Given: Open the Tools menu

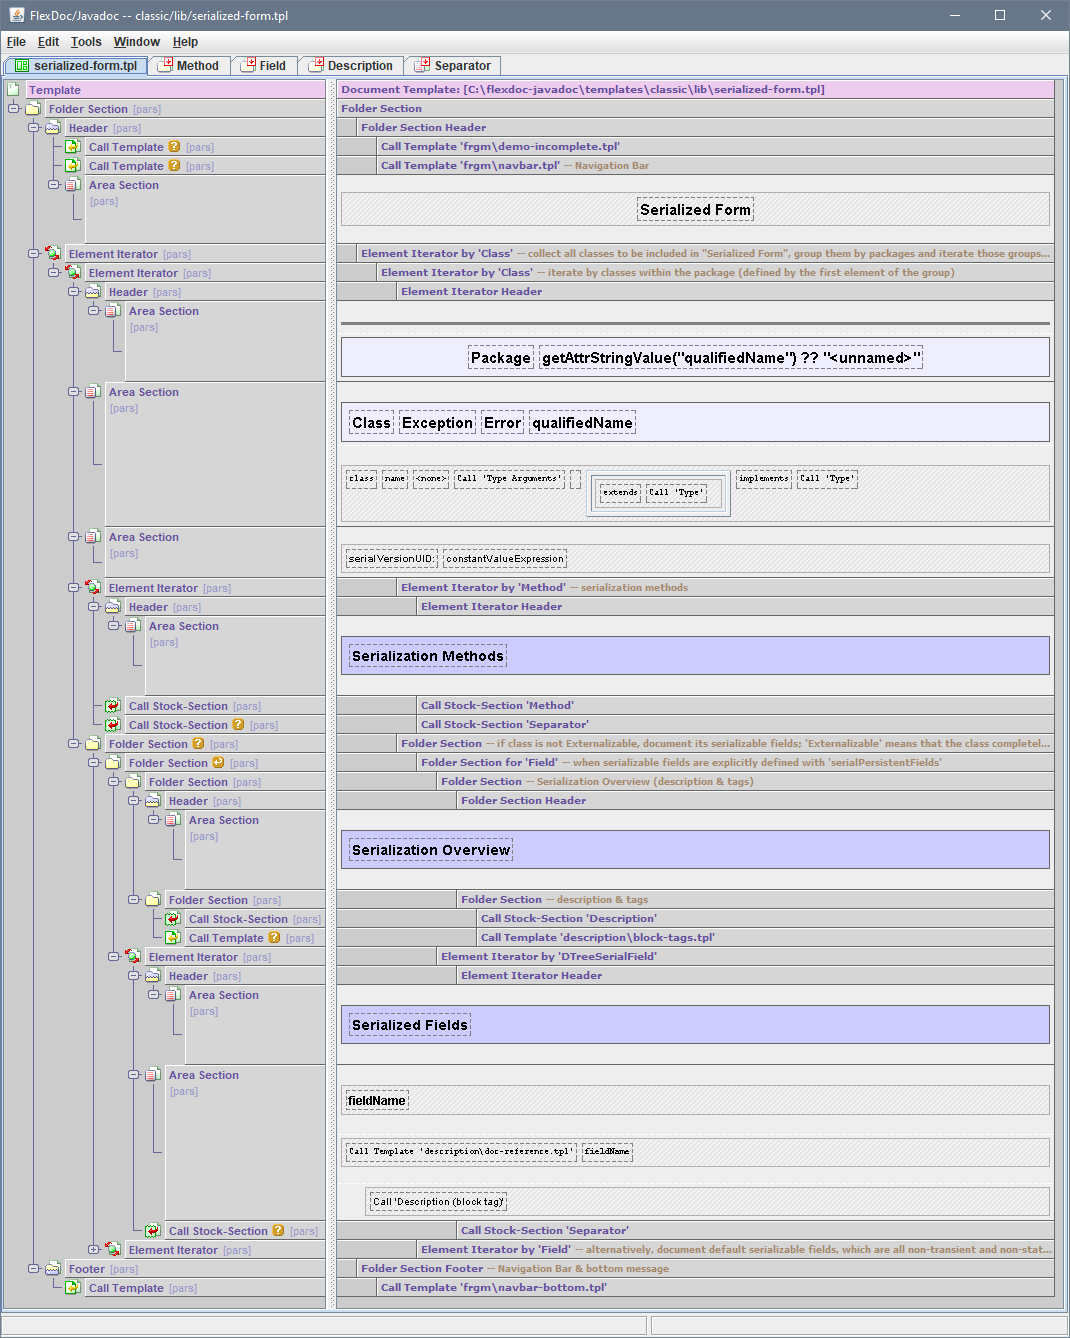Looking at the screenshot, I should click(x=86, y=42).
